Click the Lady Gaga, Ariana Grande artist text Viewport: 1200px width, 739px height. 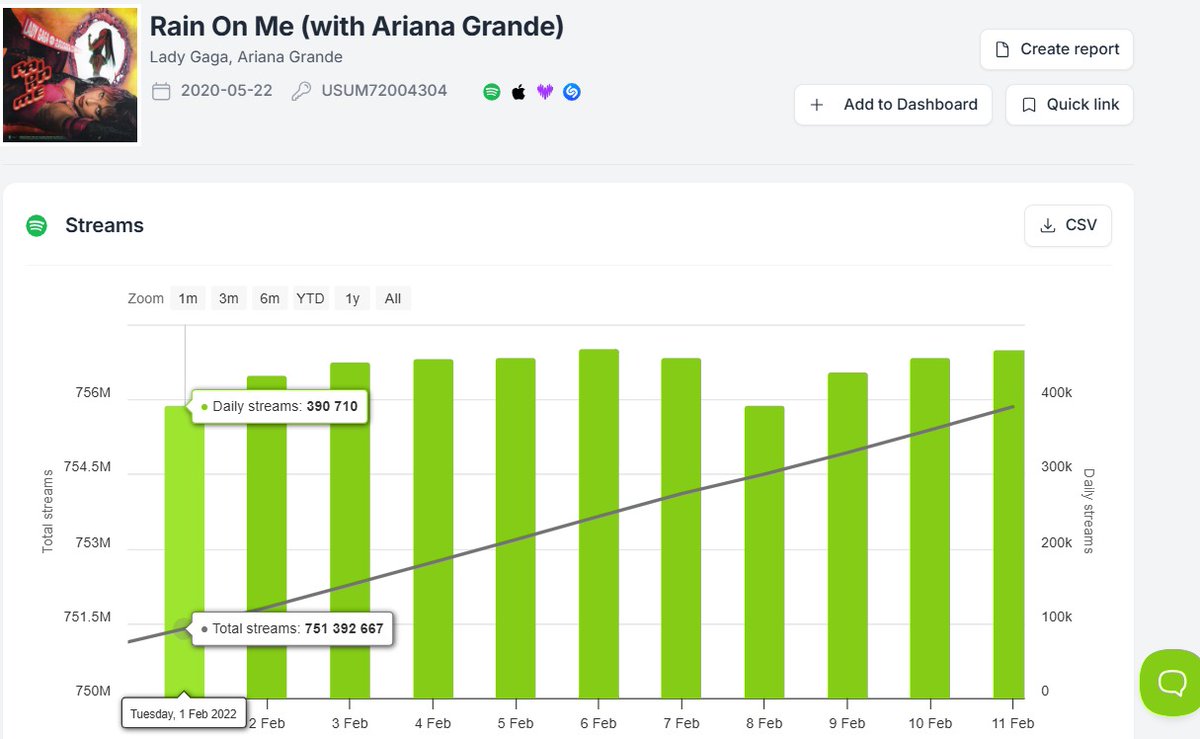(x=246, y=57)
